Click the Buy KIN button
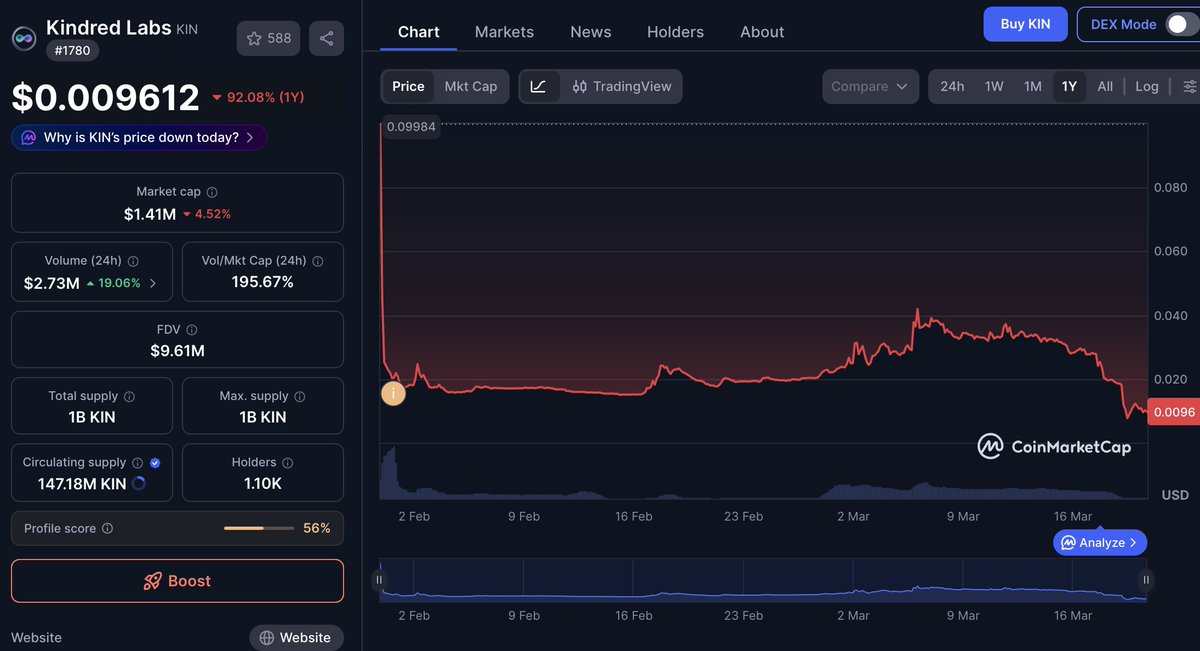The image size is (1200, 651). point(1025,23)
